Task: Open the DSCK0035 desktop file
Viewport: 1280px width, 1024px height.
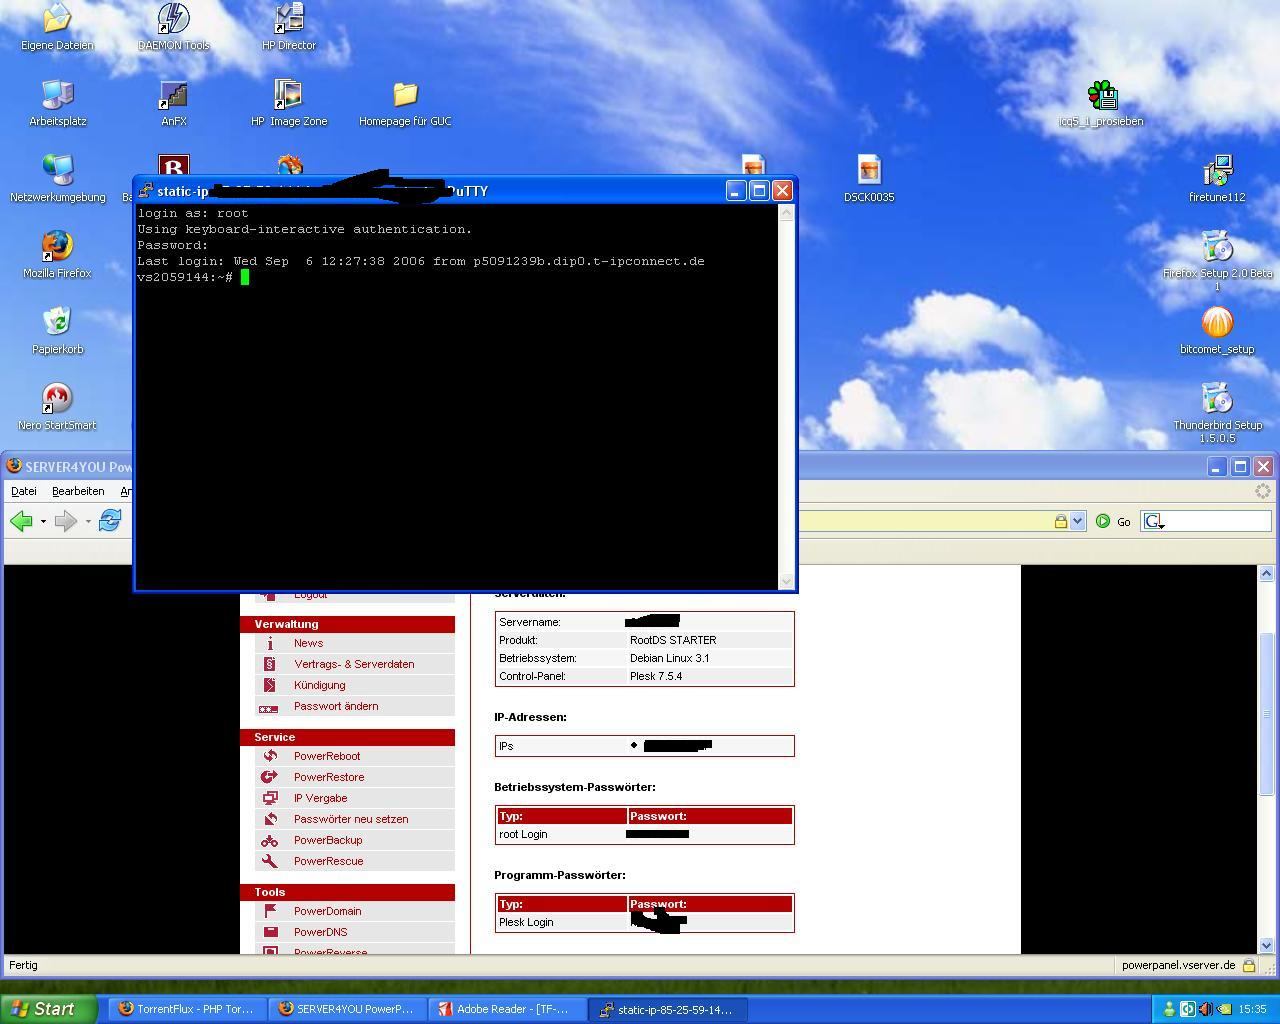Action: tap(869, 179)
